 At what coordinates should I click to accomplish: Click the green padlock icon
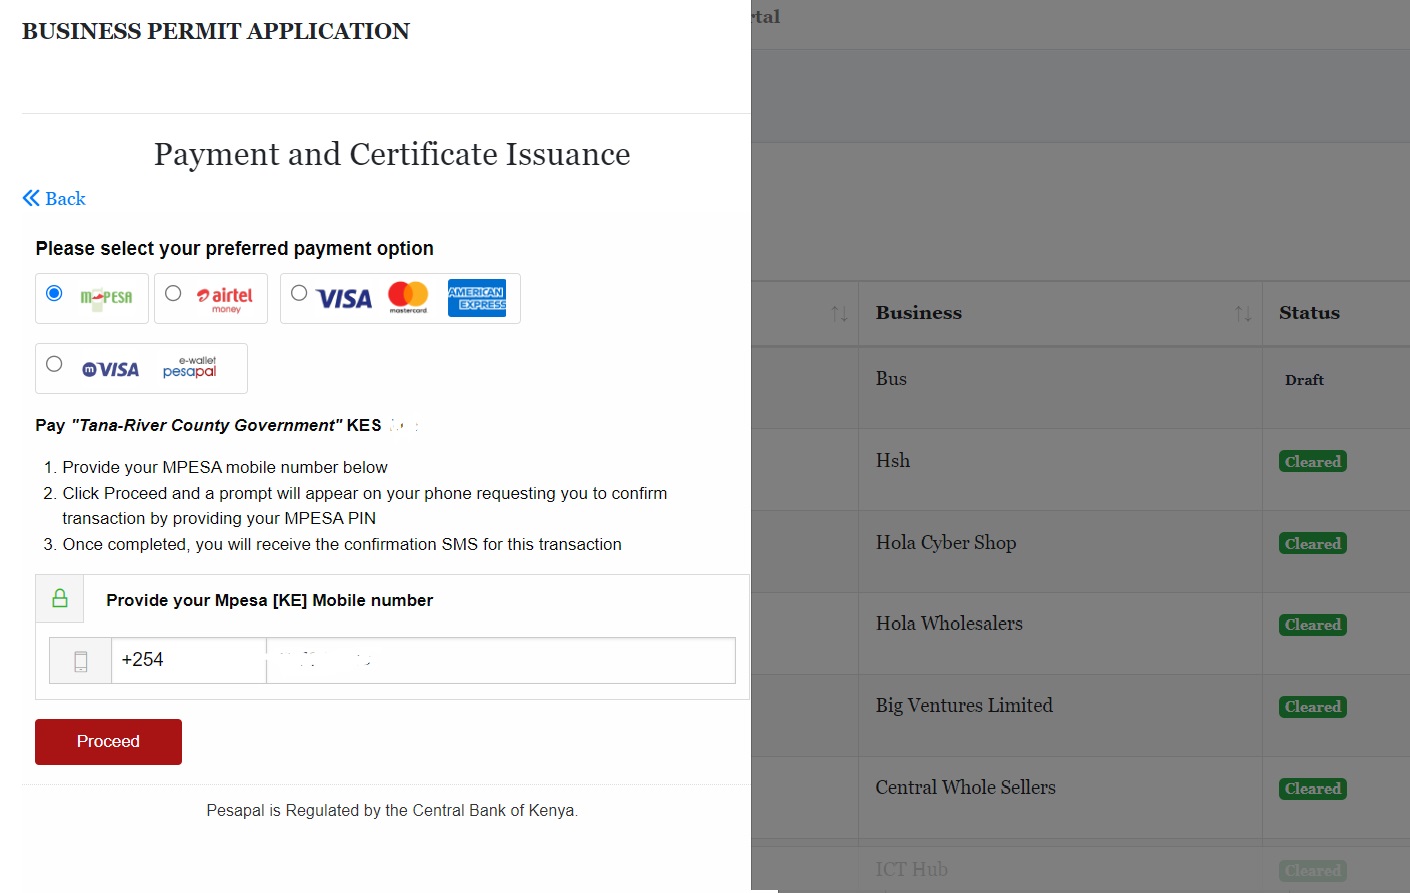60,599
